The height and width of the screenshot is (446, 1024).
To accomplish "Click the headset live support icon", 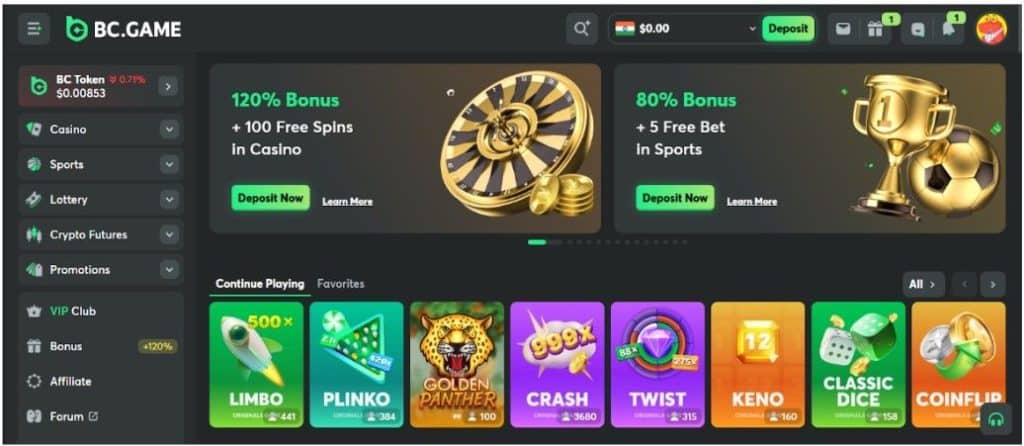I will pos(996,419).
